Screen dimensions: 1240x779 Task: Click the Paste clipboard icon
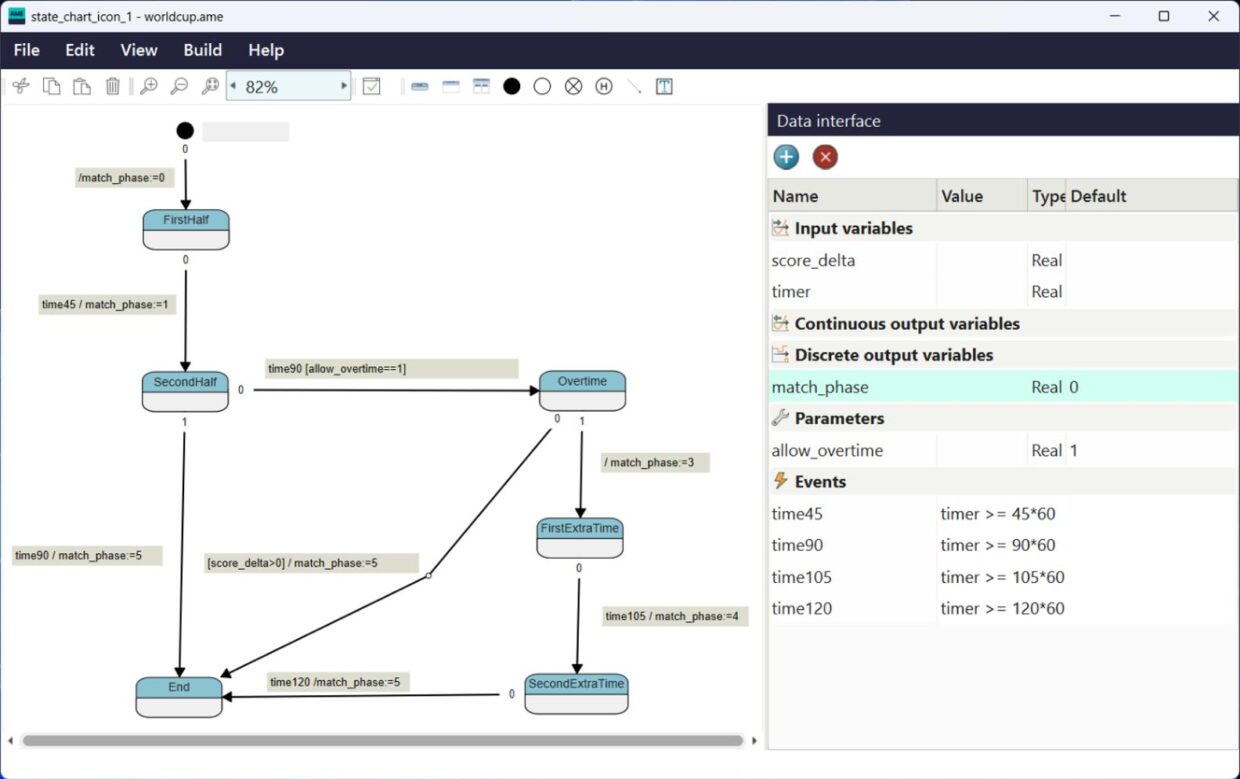click(81, 87)
